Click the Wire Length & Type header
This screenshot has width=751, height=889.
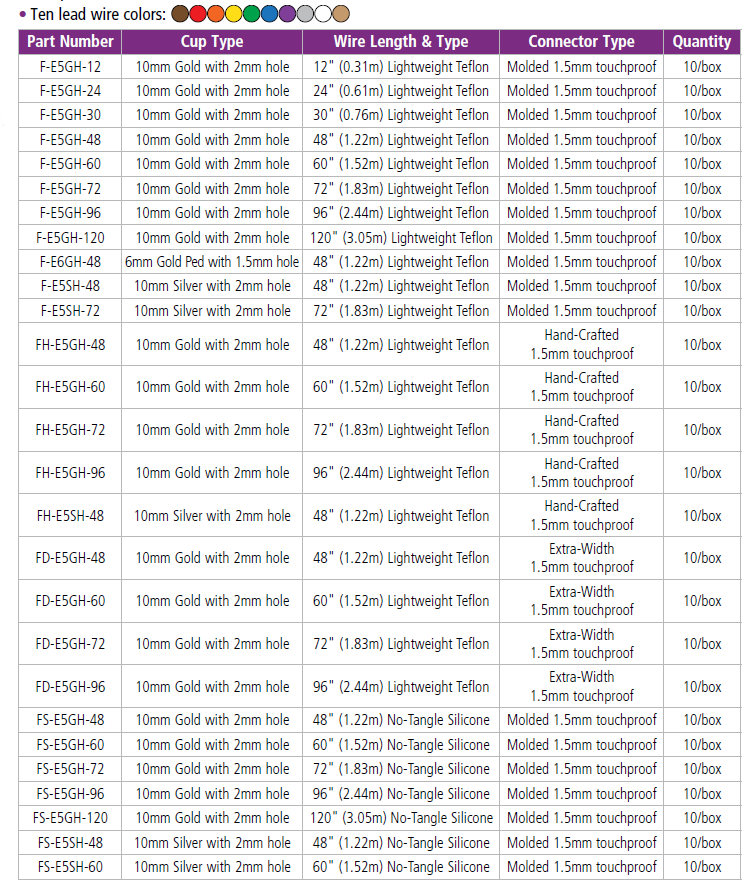click(400, 42)
